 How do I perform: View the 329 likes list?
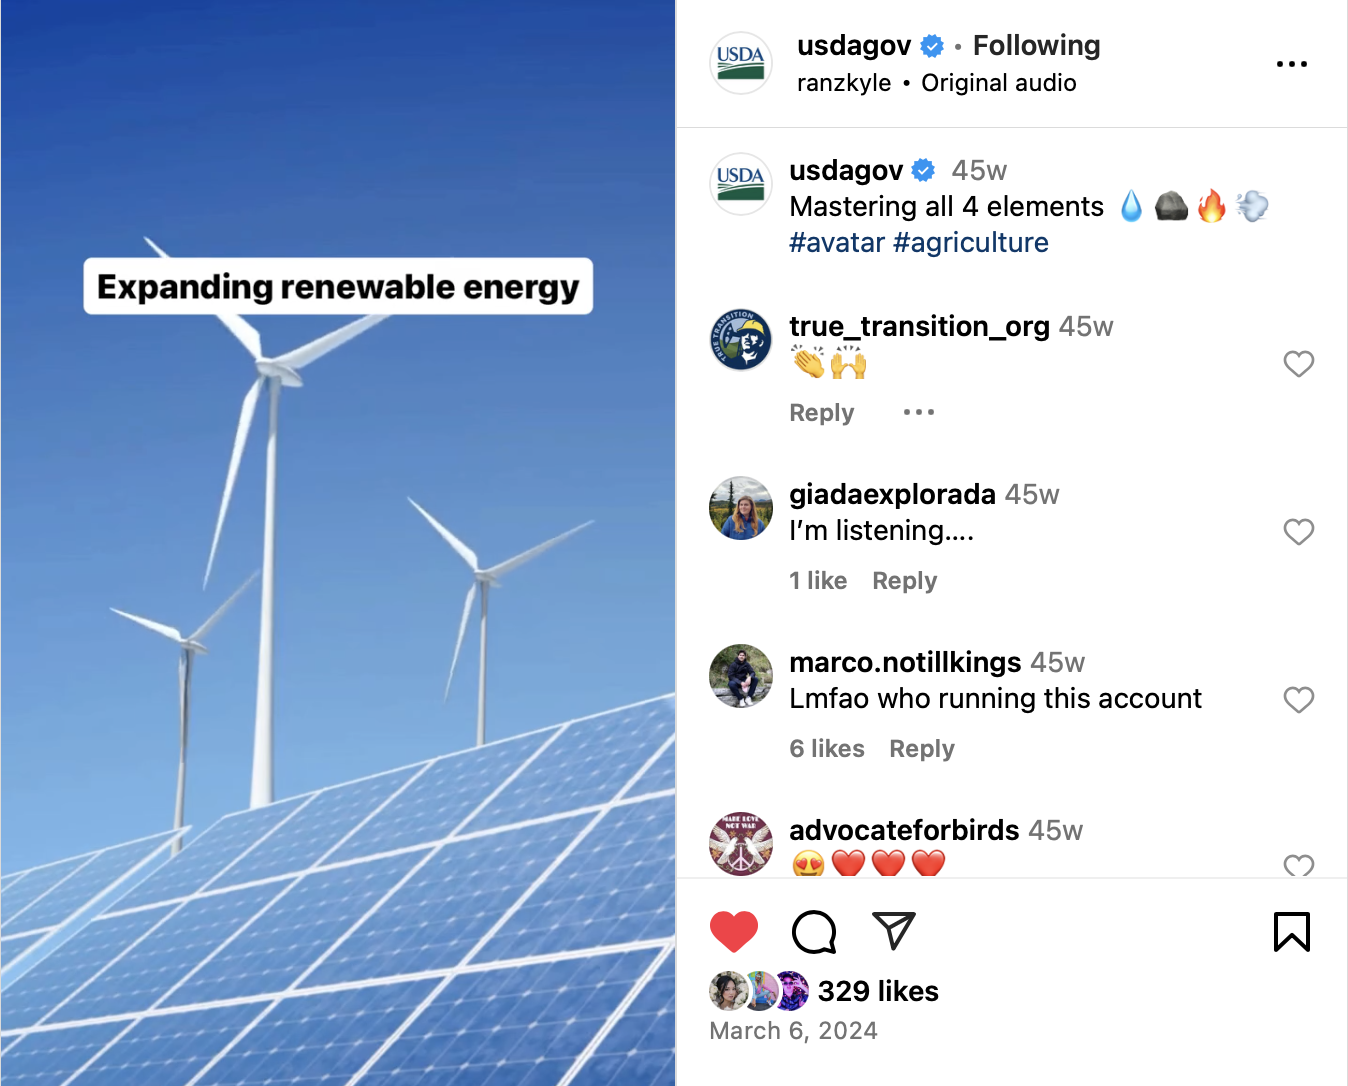pyautogui.click(x=878, y=991)
